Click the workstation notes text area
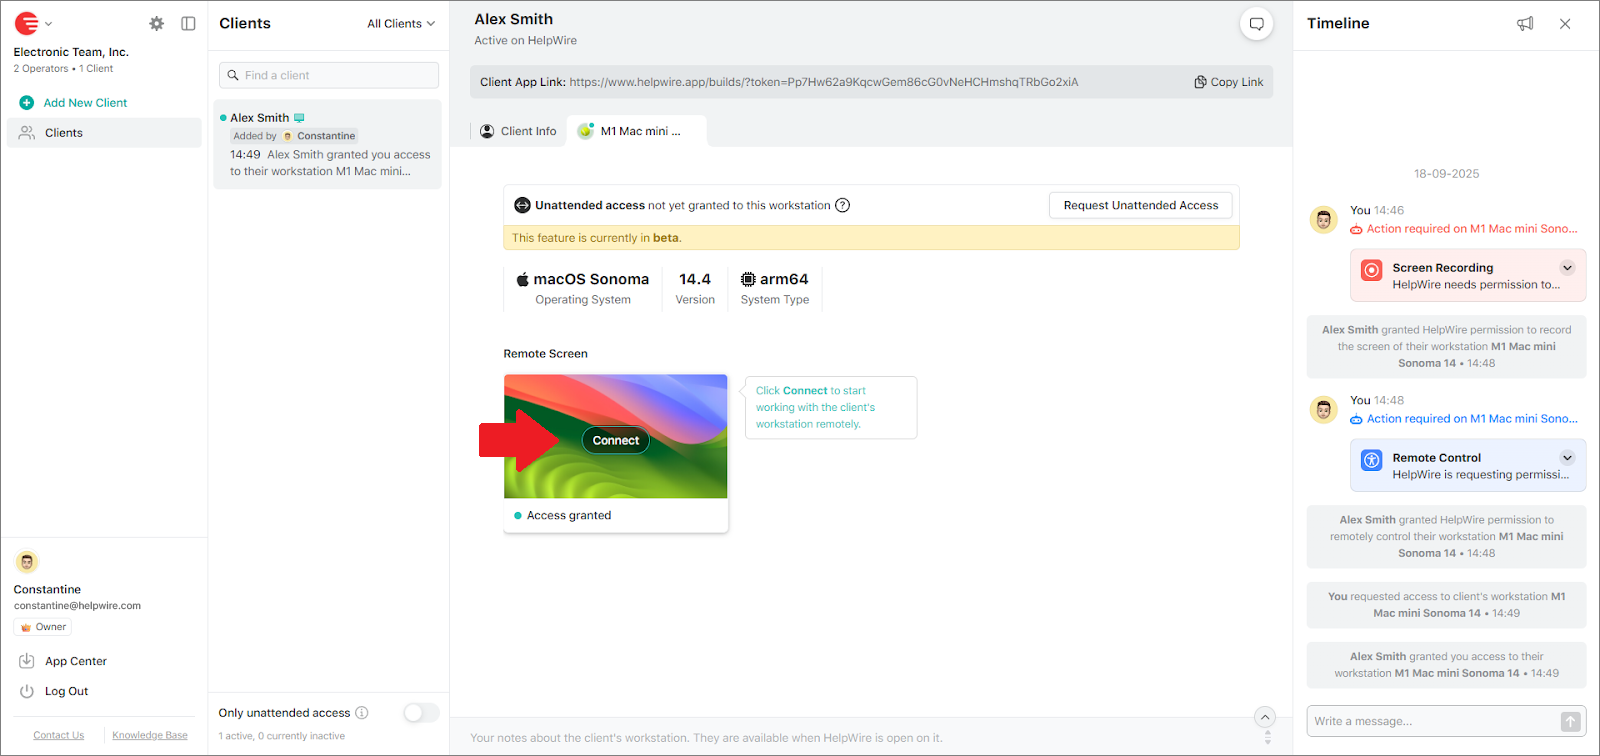This screenshot has height=756, width=1600. pyautogui.click(x=706, y=738)
